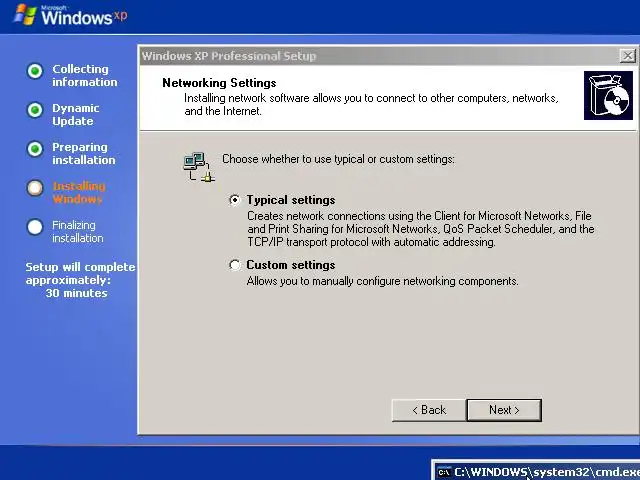Click the Collecting information step indicator

(35, 71)
